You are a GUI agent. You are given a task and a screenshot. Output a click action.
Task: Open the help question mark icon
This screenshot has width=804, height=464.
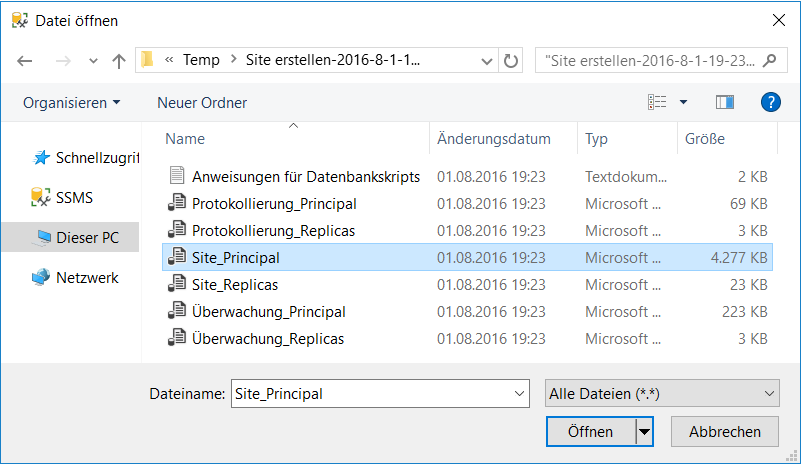pos(770,102)
